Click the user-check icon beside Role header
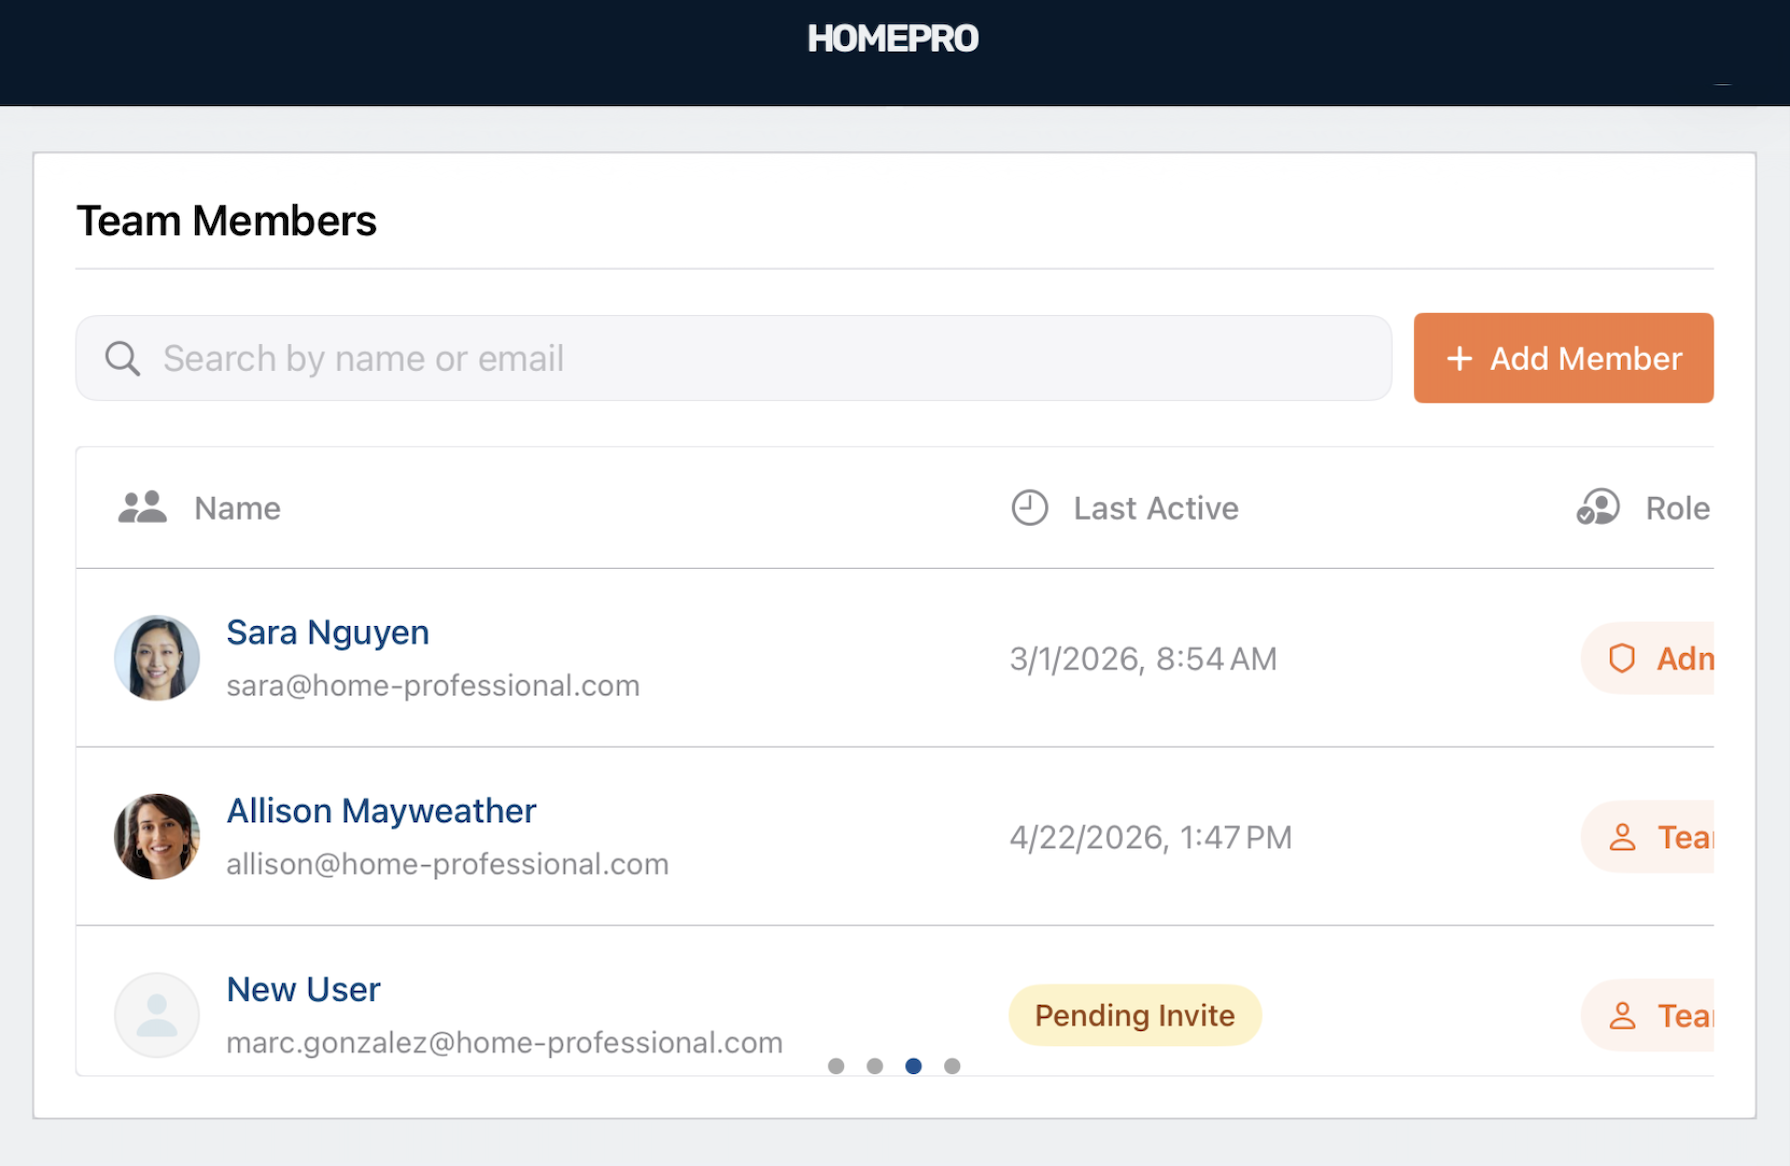This screenshot has width=1790, height=1166. pos(1597,508)
